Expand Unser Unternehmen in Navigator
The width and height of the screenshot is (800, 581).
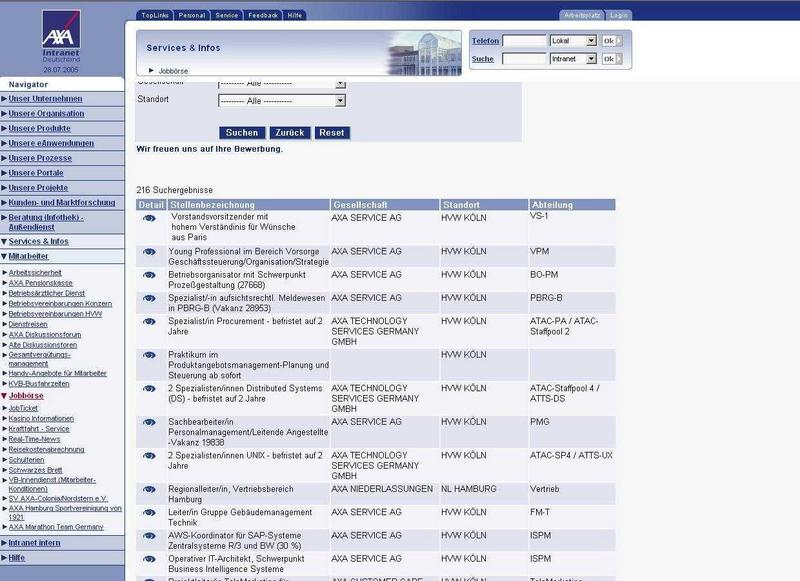[45, 99]
